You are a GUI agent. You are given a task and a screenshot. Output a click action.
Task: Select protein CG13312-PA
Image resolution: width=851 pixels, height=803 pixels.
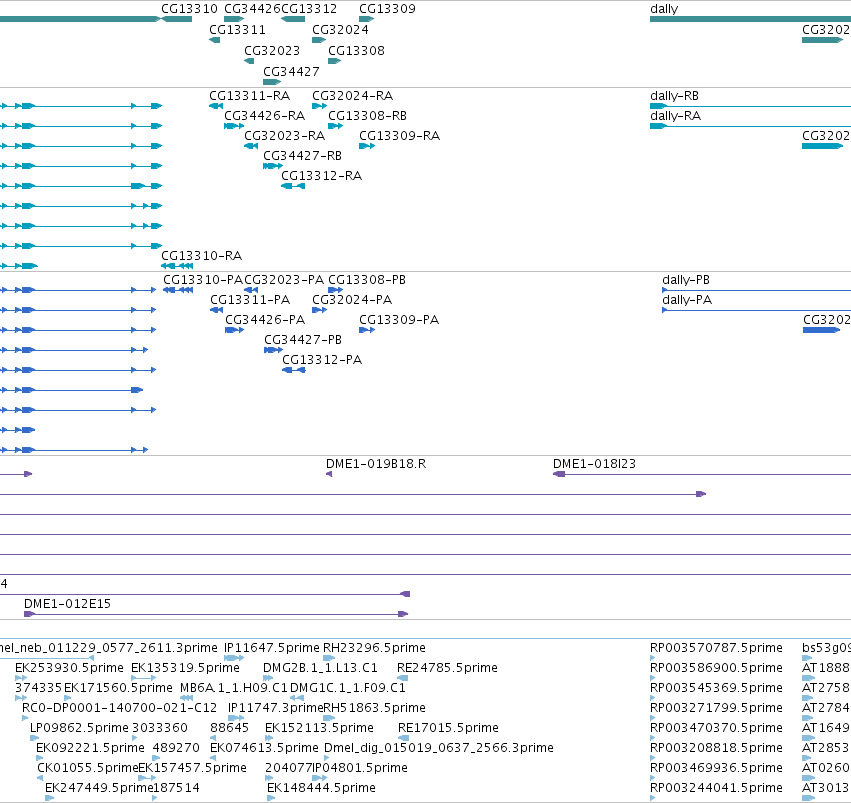click(322, 360)
